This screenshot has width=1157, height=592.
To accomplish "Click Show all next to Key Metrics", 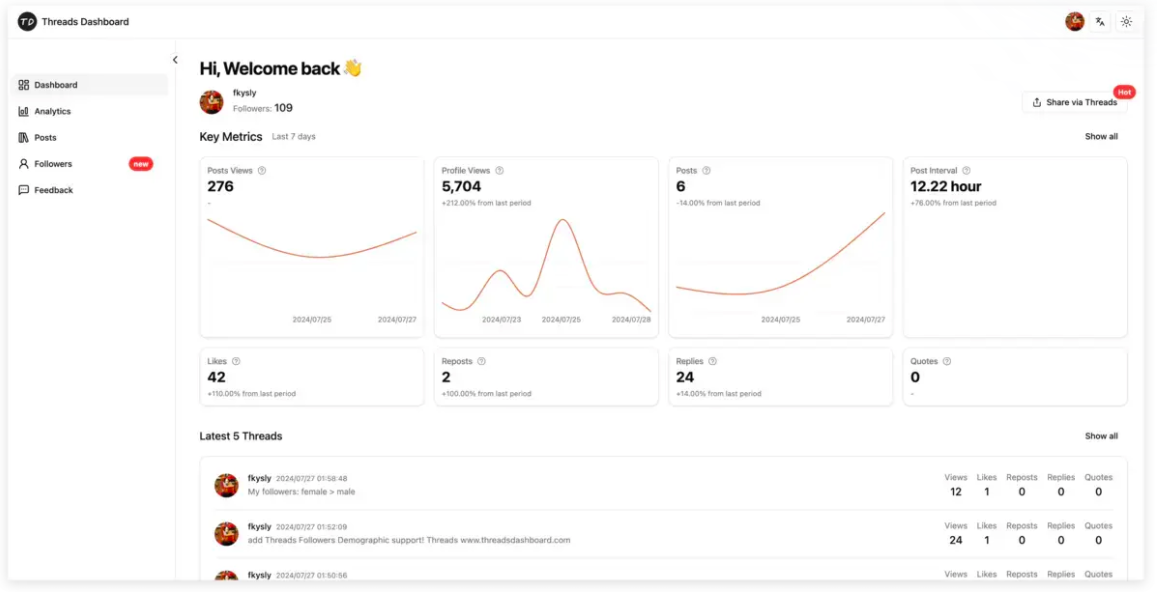I will pos(1100,136).
